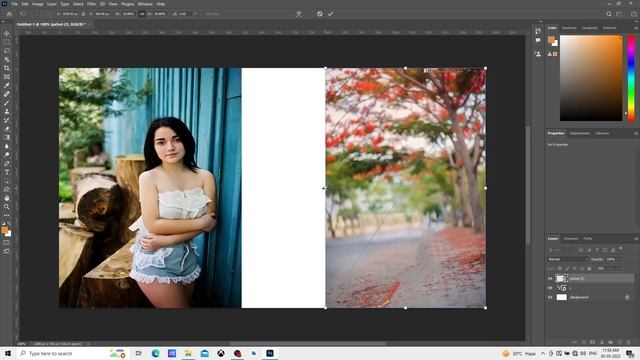Select the Frame tool
The image size is (640, 360).
click(x=7, y=77)
